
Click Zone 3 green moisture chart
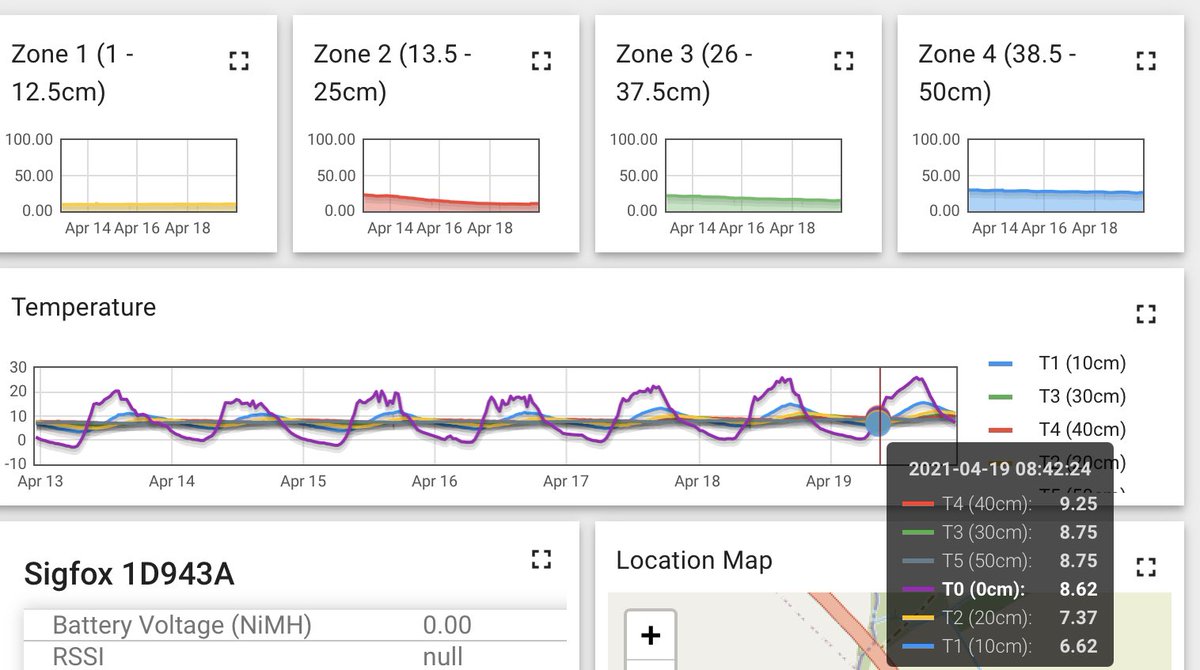754,175
